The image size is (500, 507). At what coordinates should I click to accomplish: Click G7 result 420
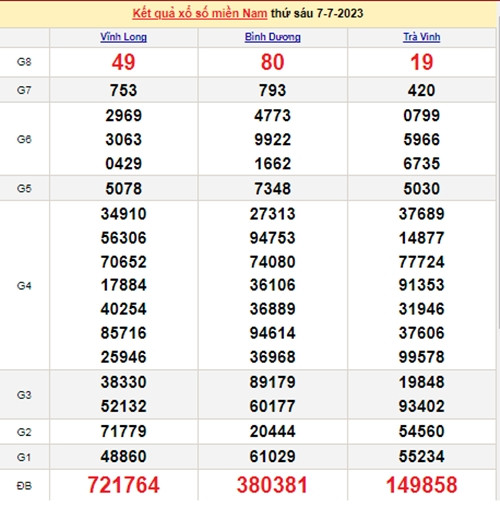422,90
